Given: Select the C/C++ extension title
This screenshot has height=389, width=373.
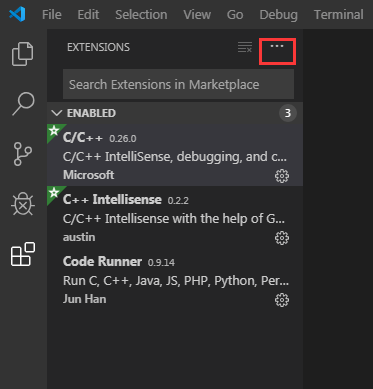Looking at the screenshot, I should tap(83, 137).
